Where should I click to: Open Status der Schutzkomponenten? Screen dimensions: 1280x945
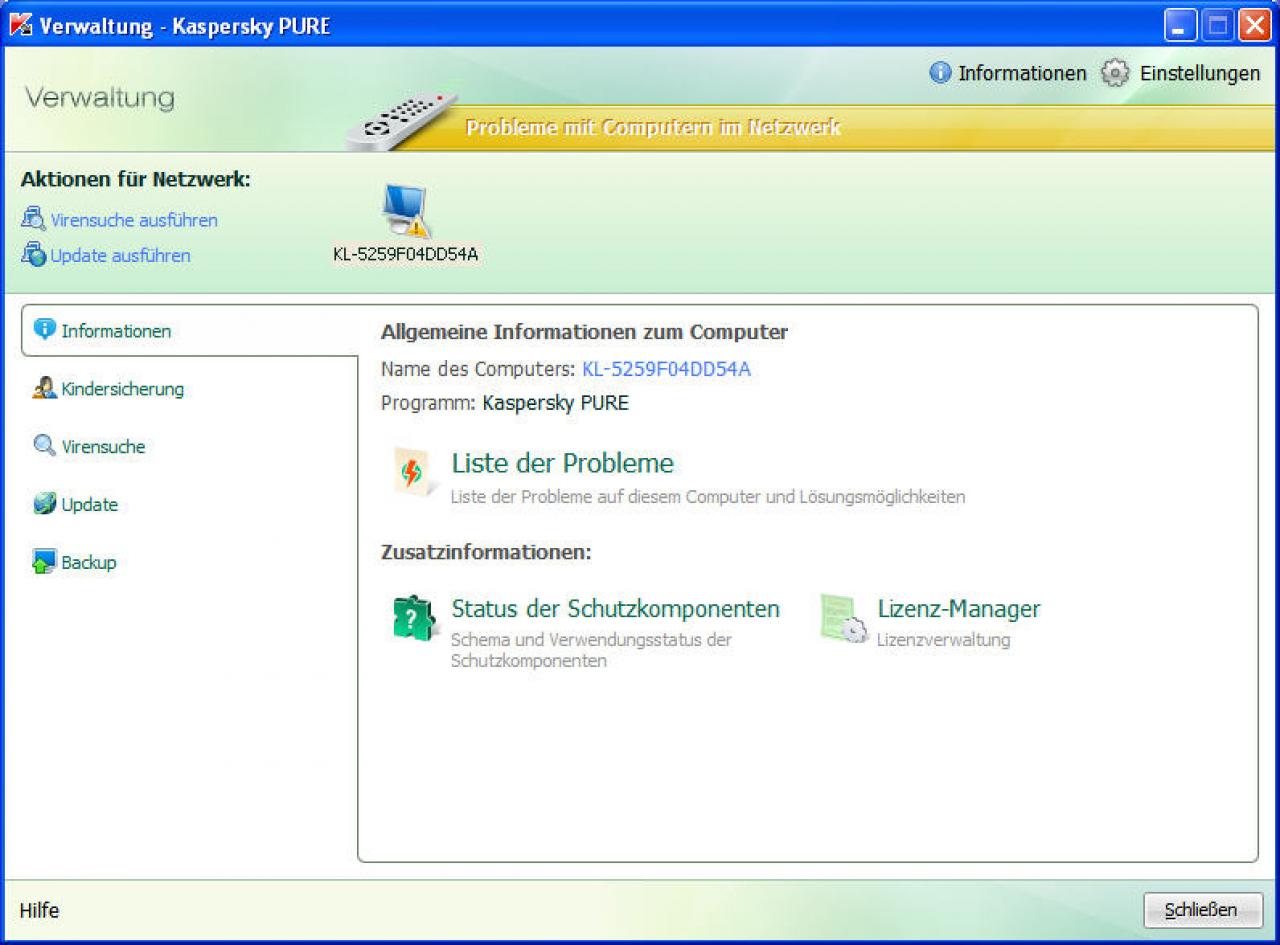click(615, 608)
